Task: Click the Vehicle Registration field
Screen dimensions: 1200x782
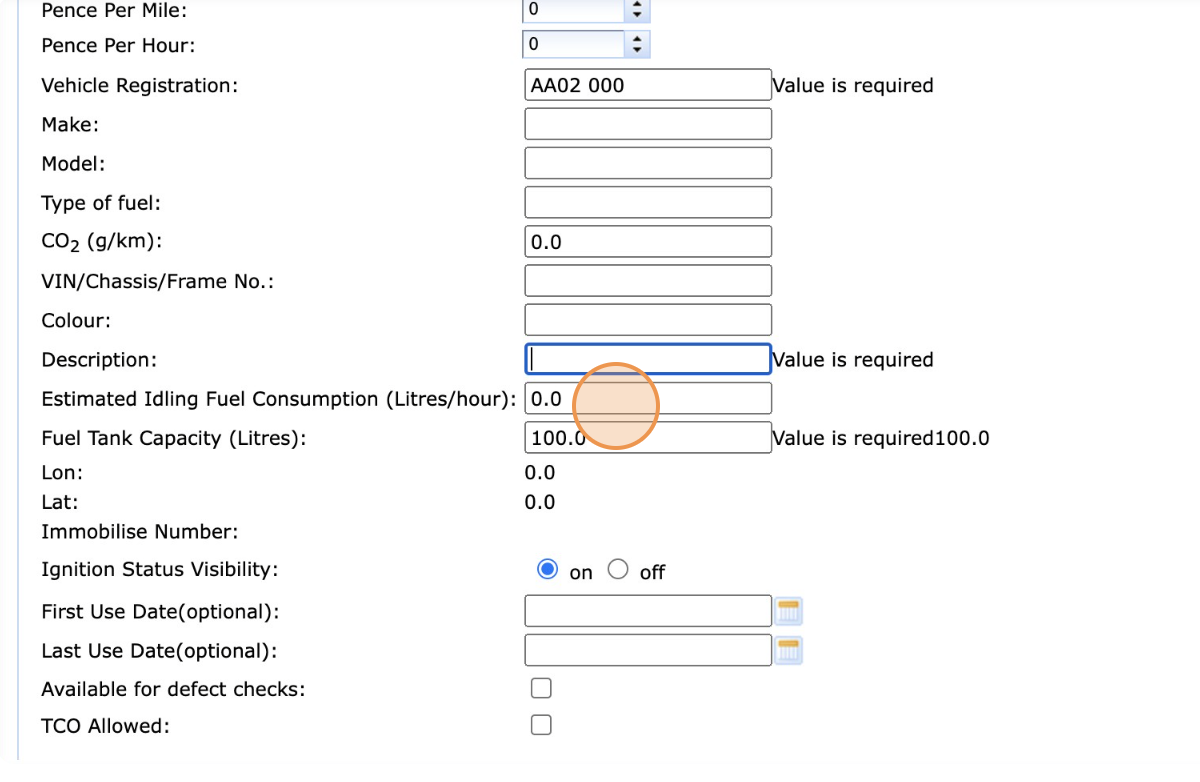Action: [647, 85]
